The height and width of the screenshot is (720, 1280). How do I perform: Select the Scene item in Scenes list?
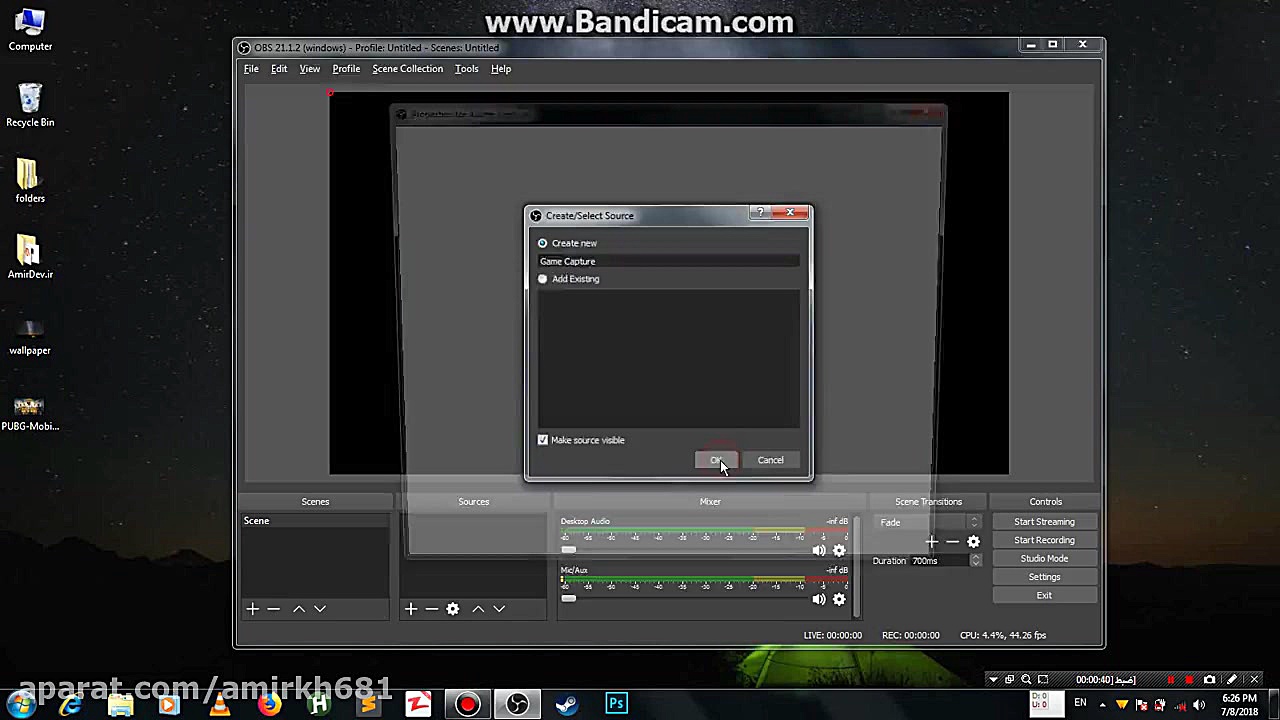pos(314,521)
